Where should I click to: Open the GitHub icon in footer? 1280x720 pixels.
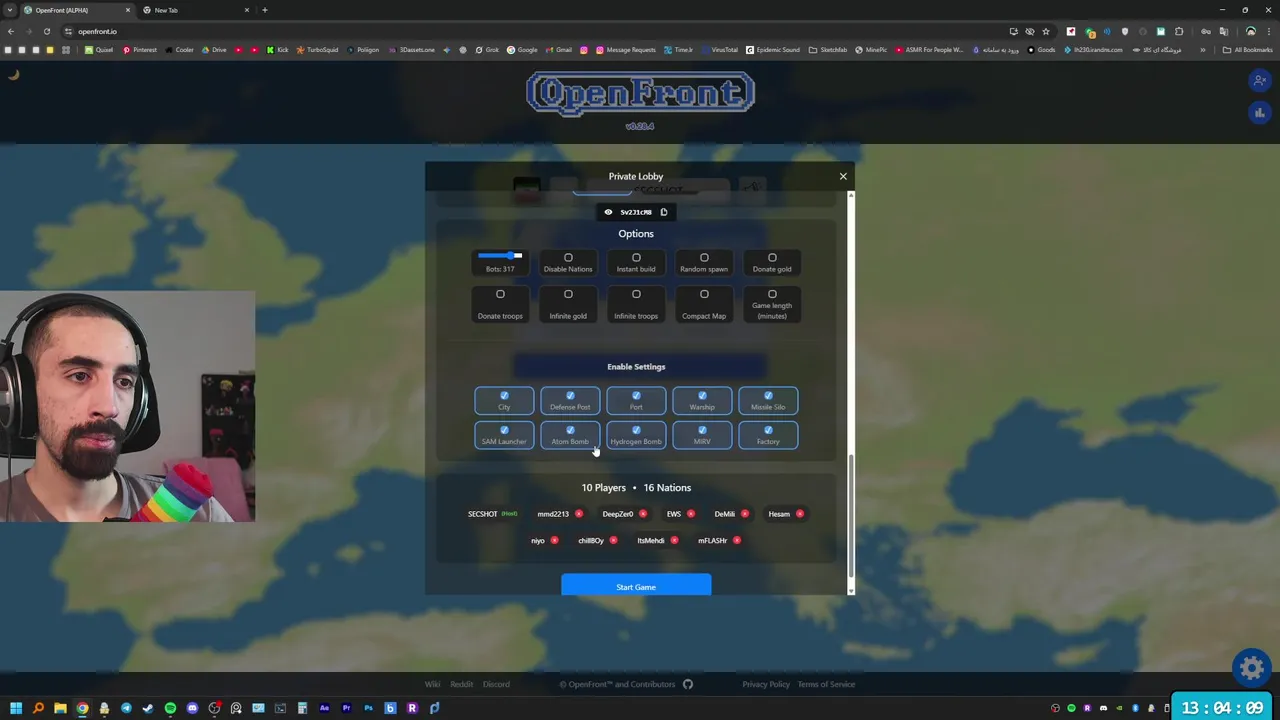tap(688, 684)
